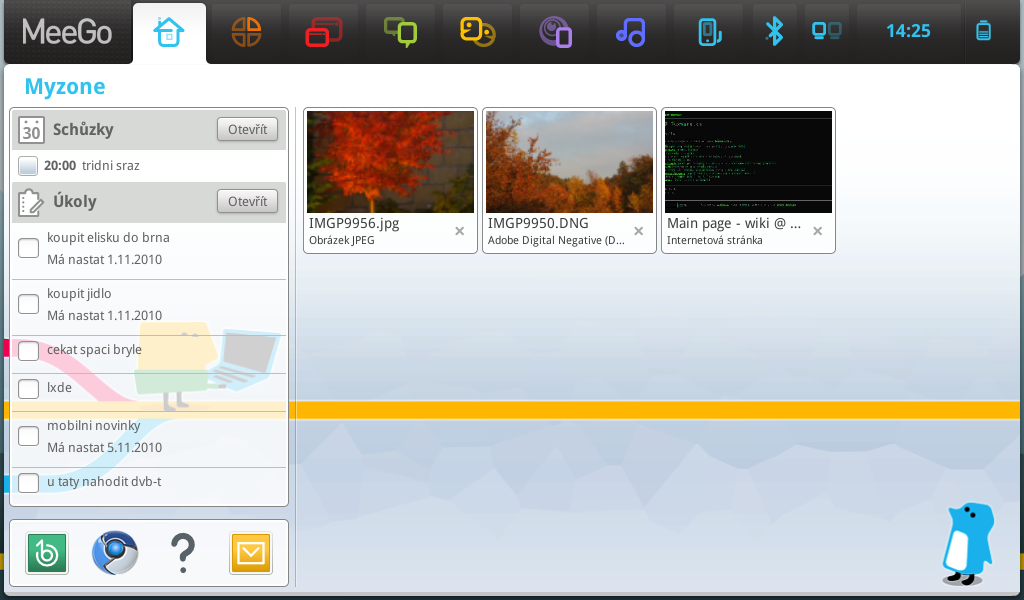1024x600 pixels.
Task: Open the IMGP9956.jpg thumbnail
Action: point(391,162)
